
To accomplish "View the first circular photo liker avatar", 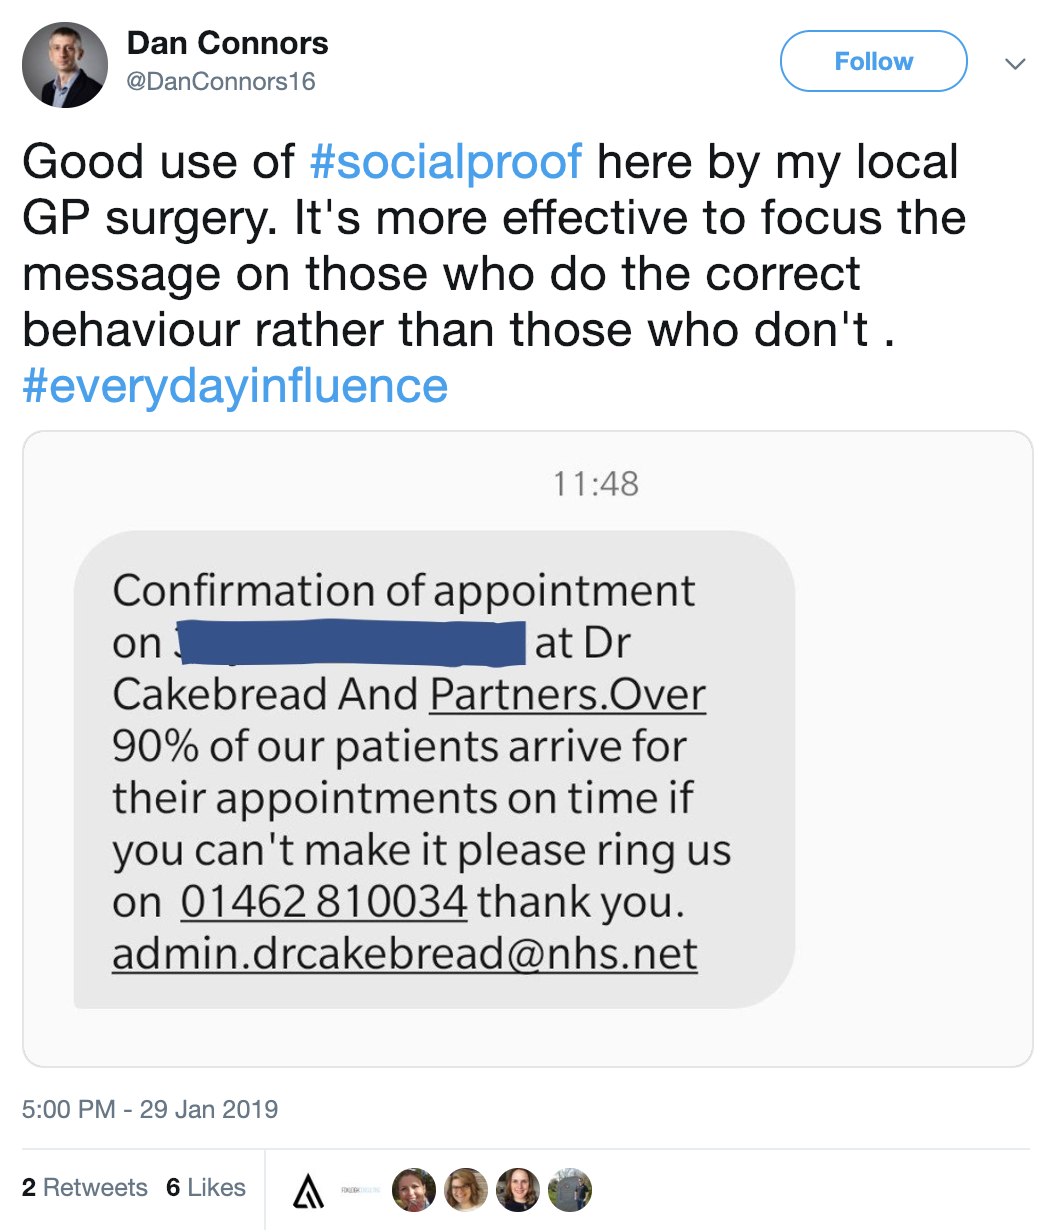I will [x=413, y=1190].
